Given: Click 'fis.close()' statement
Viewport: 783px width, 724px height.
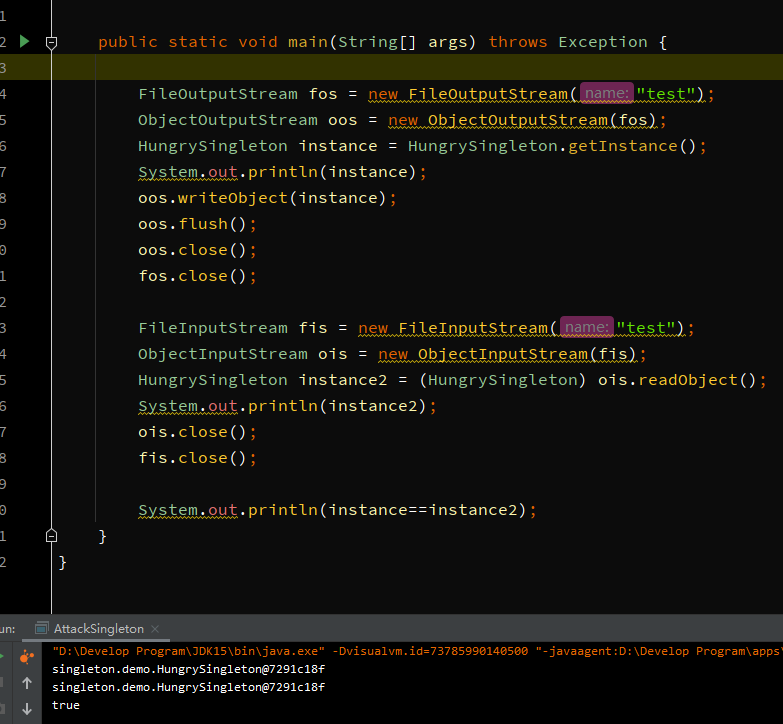Looking at the screenshot, I should 197,457.
